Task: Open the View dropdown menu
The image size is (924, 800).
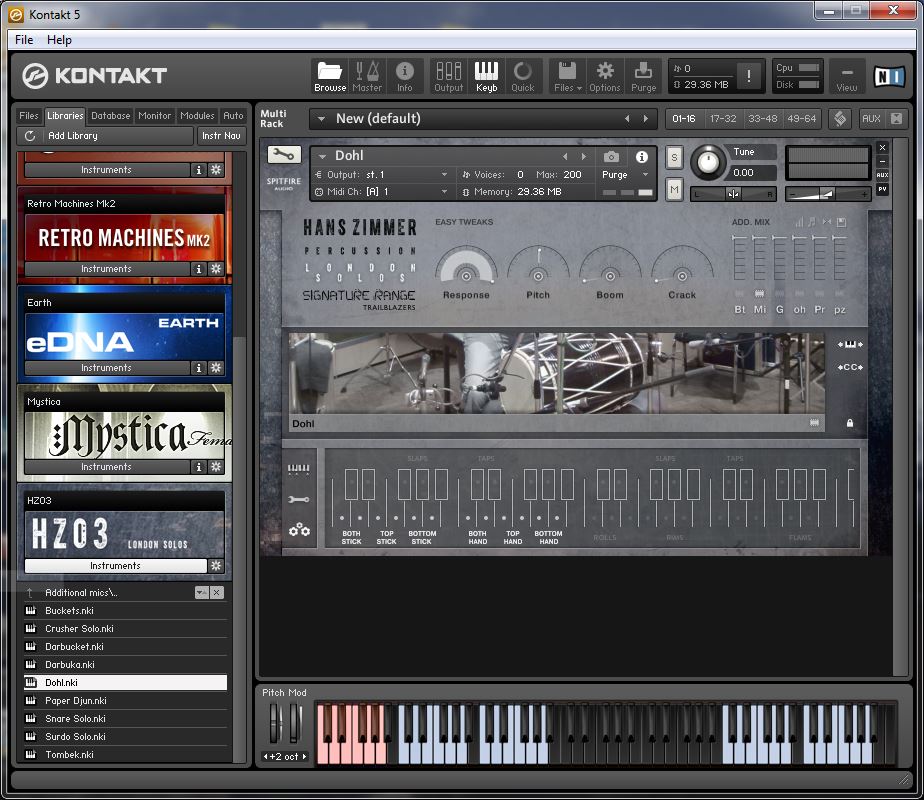Action: [846, 77]
